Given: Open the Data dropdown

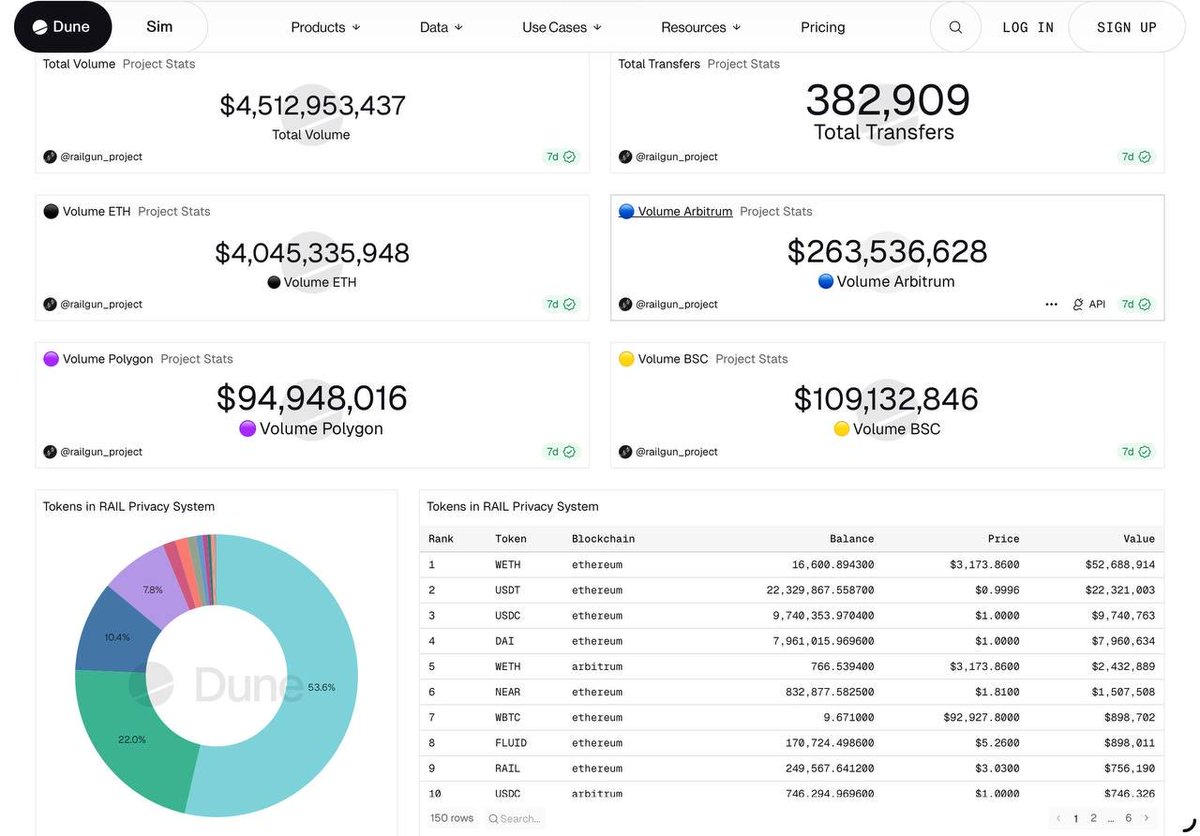Looking at the screenshot, I should 440,27.
